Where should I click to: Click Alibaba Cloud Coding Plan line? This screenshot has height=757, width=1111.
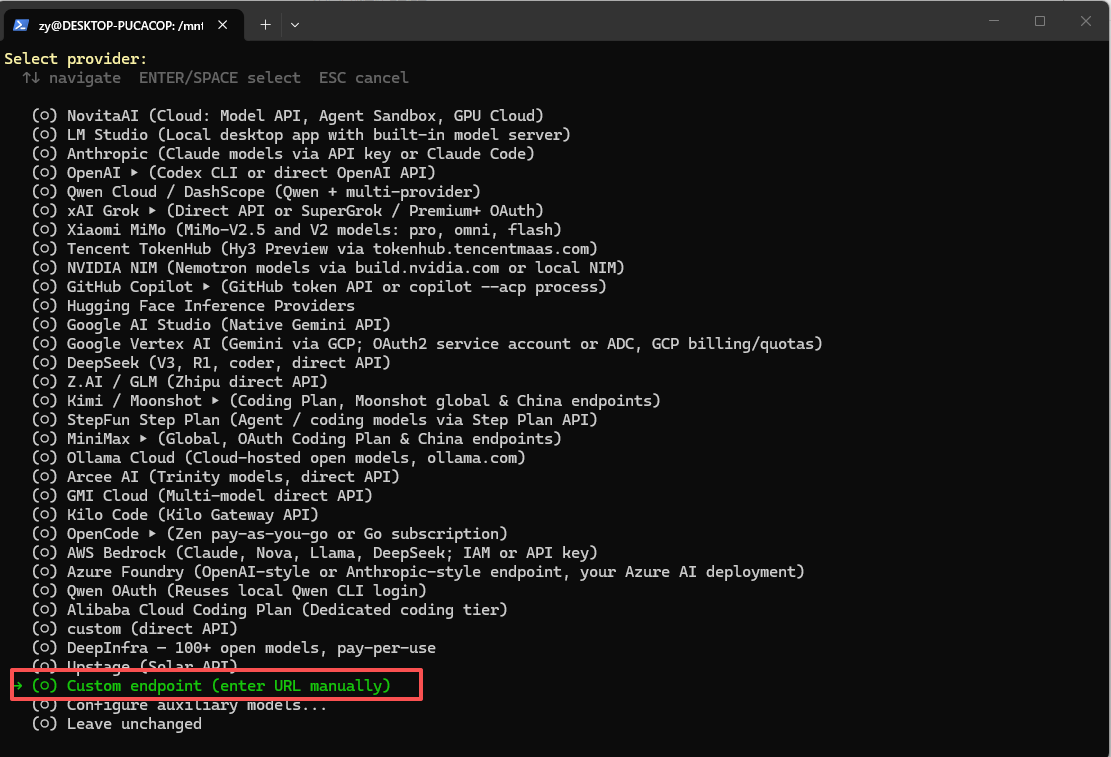click(x=270, y=610)
